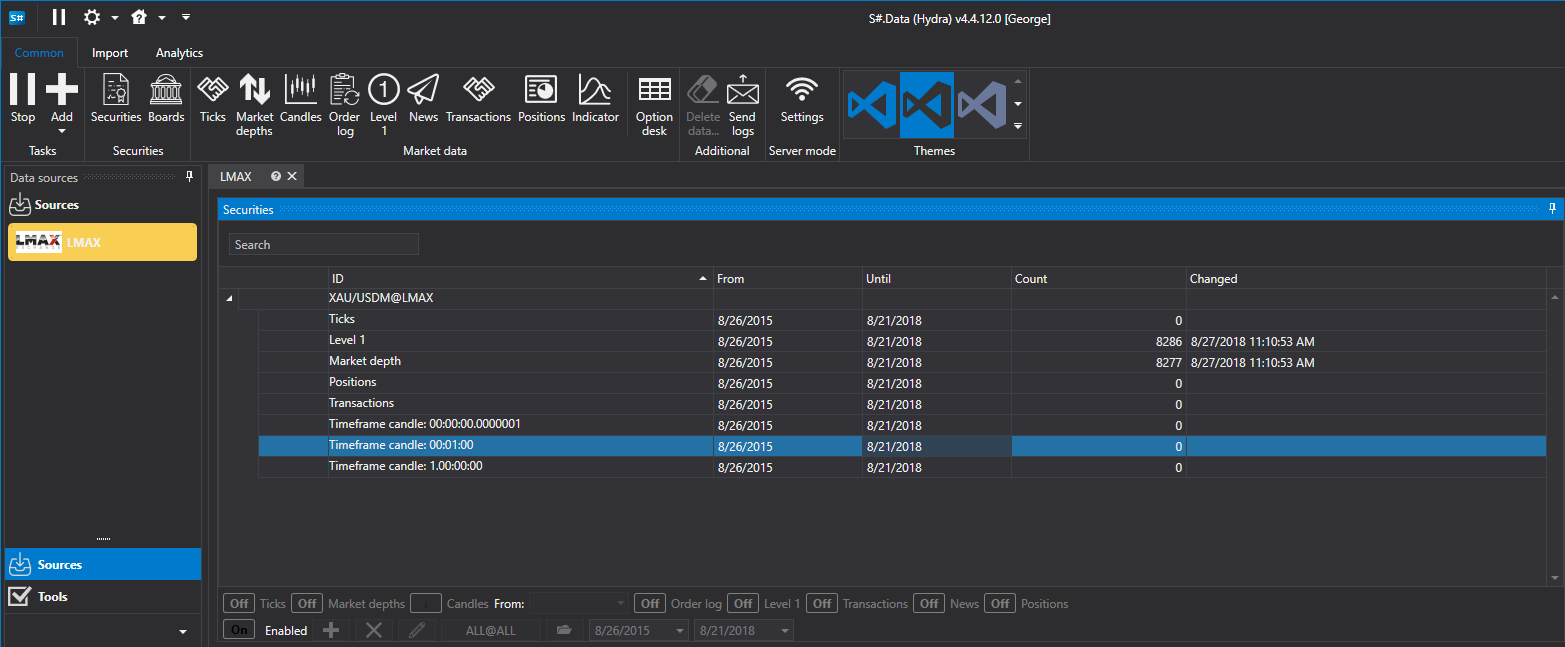
Task: Open the Securities ribbon icon
Action: [116, 90]
